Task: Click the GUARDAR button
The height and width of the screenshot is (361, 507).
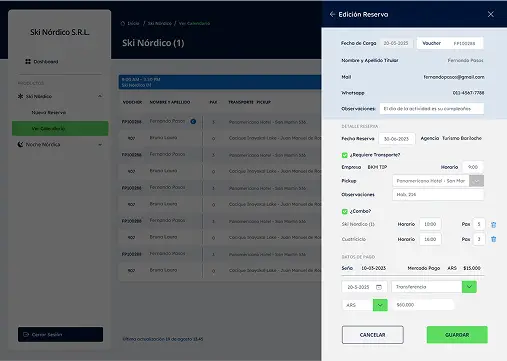Action: click(x=457, y=335)
